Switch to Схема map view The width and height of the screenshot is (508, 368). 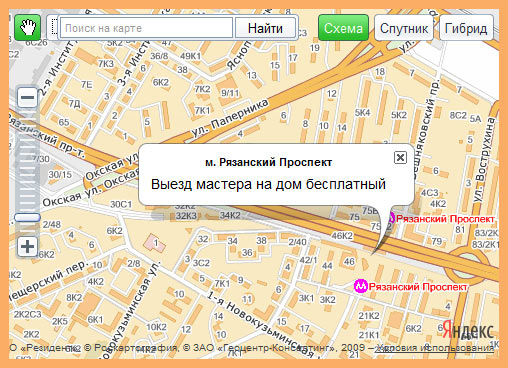coord(343,28)
